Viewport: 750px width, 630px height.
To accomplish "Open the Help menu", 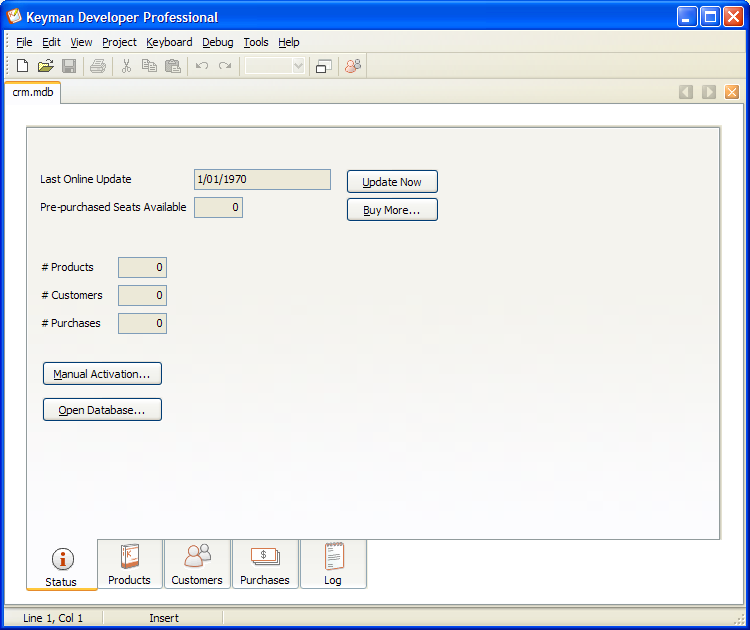I will click(x=288, y=42).
